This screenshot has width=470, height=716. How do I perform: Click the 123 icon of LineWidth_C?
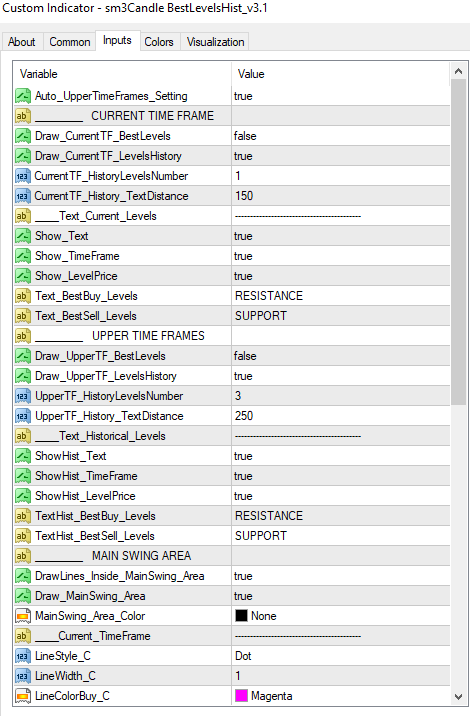click(22, 676)
